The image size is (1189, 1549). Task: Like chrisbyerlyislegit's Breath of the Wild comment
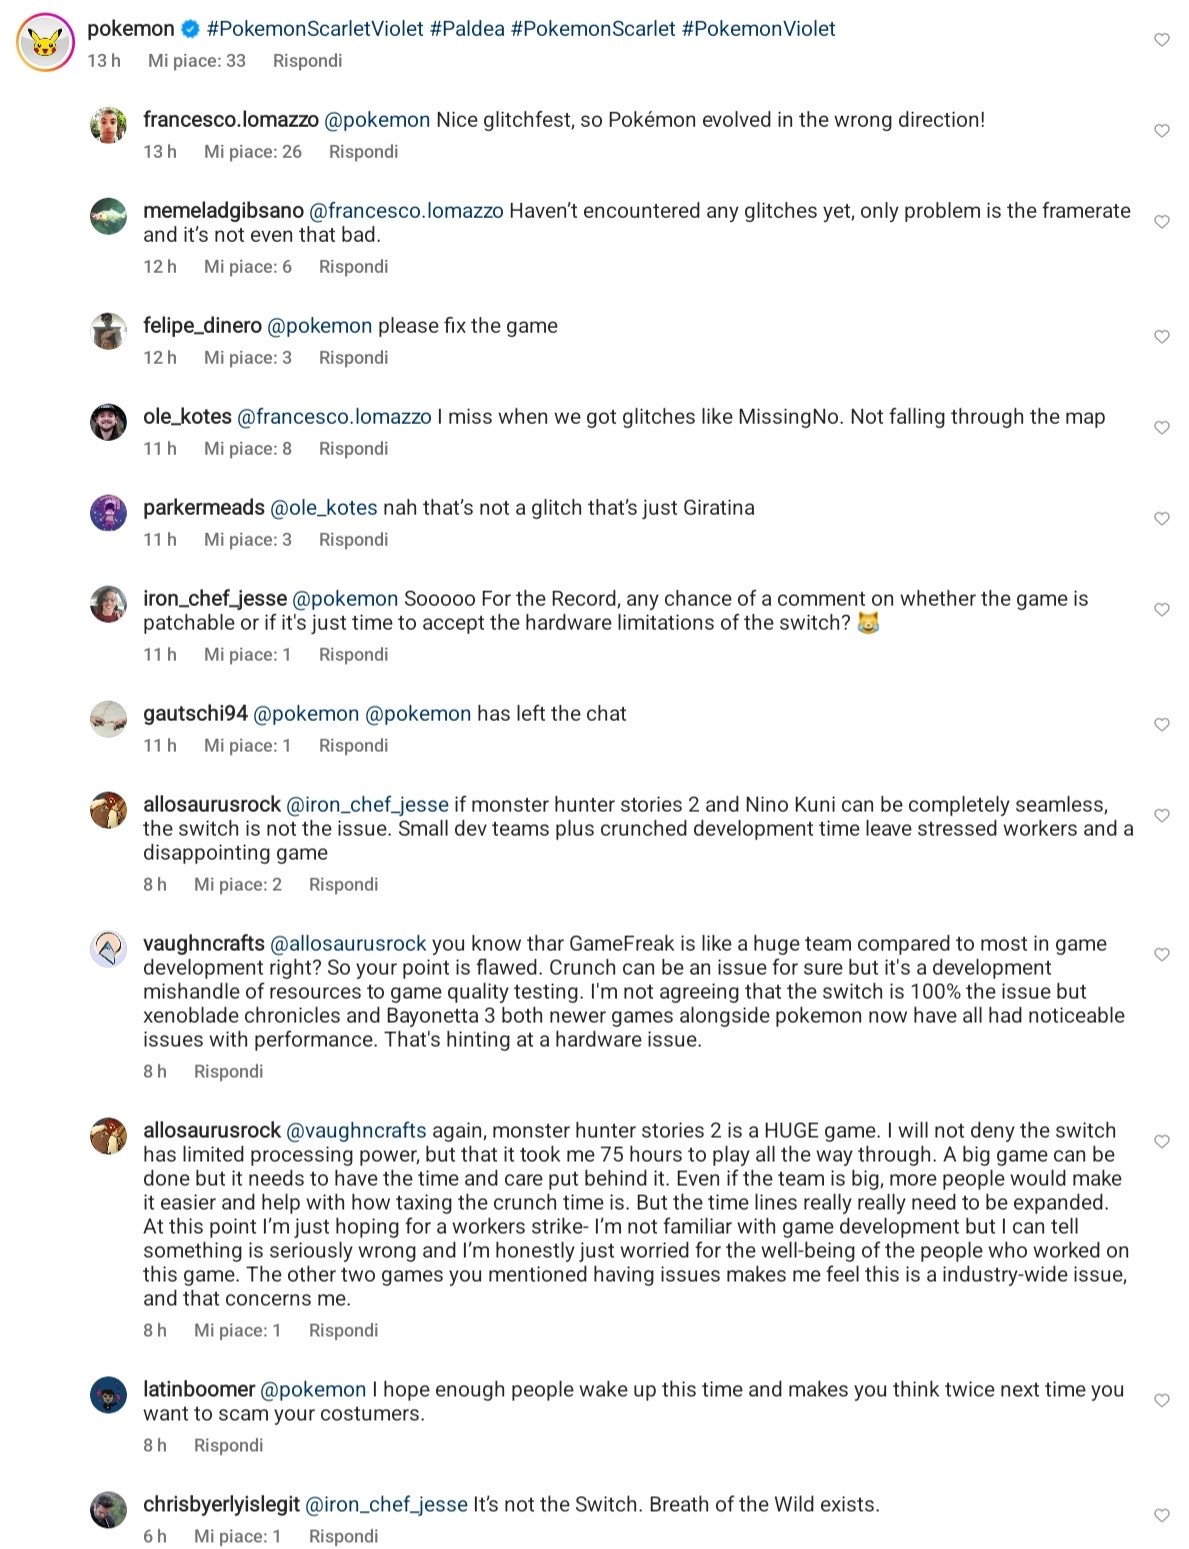pyautogui.click(x=1161, y=1516)
